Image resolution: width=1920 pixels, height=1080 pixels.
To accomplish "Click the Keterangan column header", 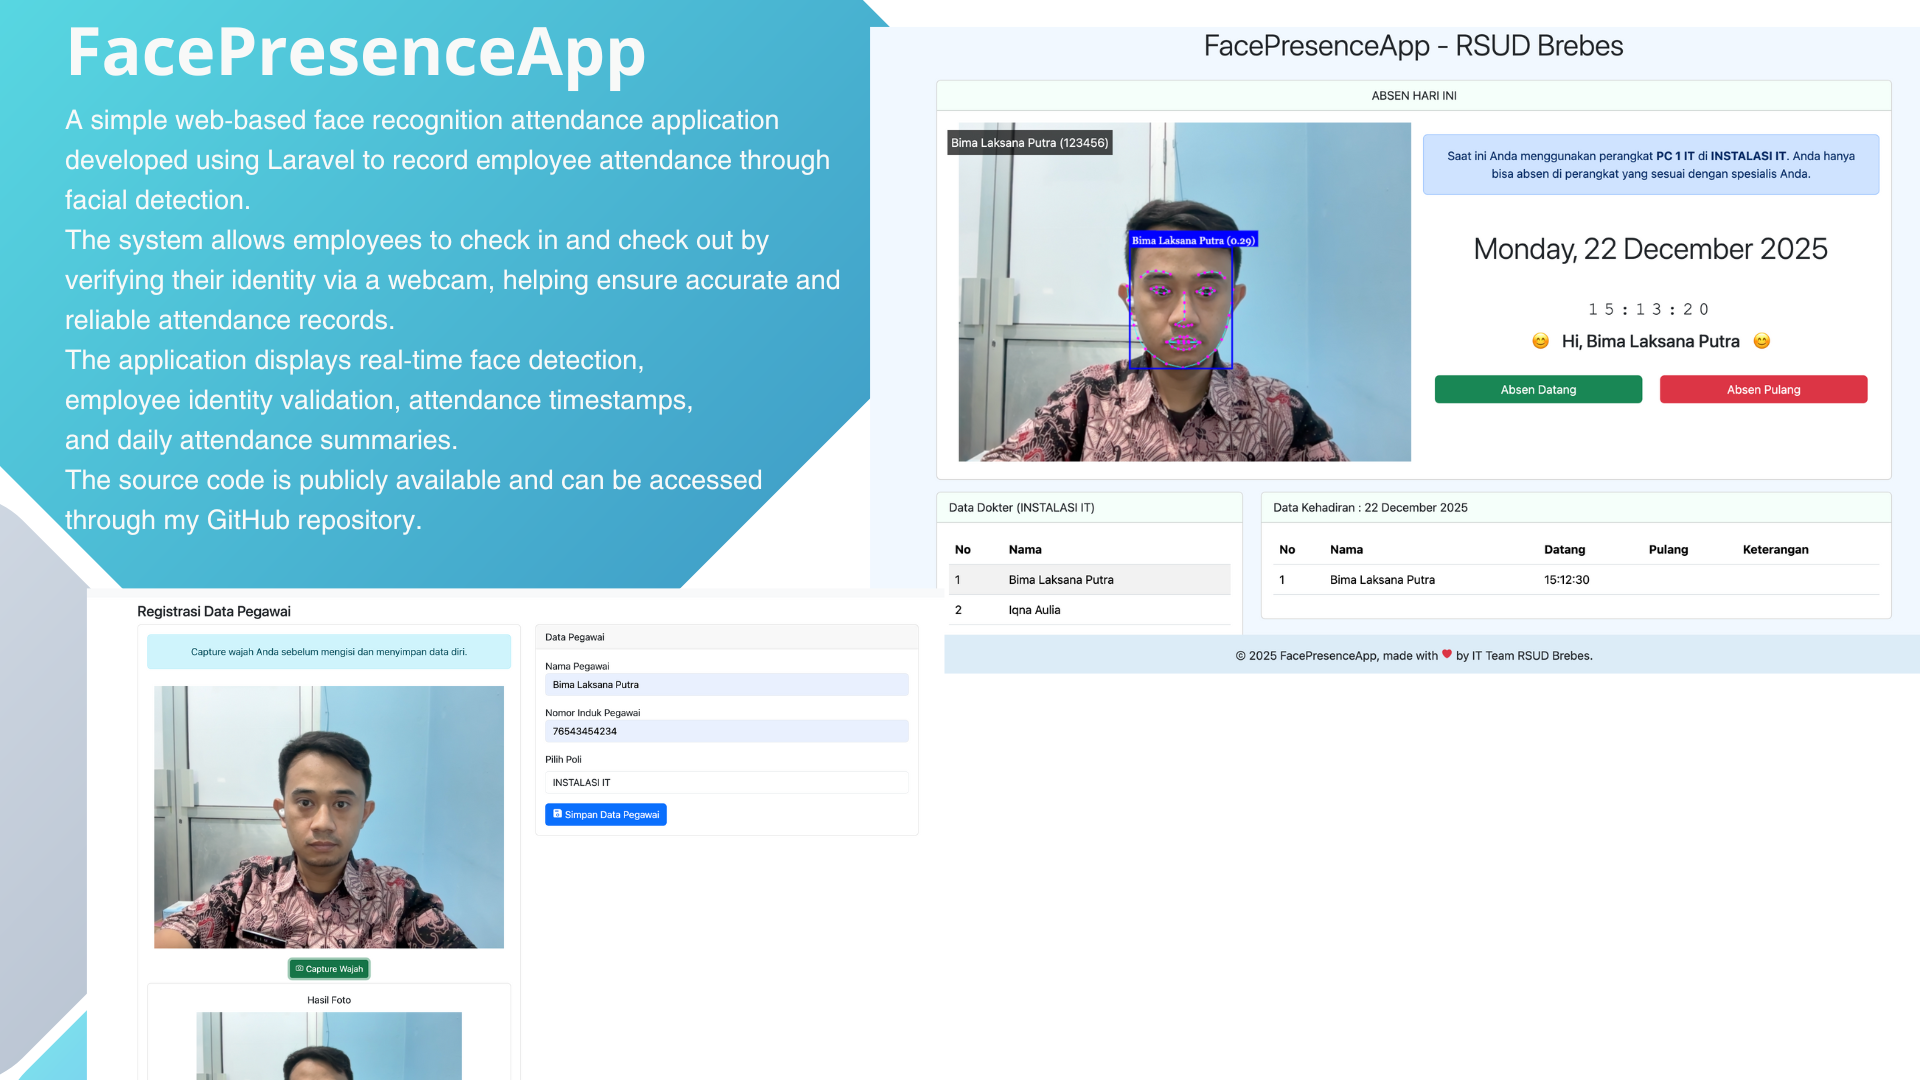I will coord(1775,550).
